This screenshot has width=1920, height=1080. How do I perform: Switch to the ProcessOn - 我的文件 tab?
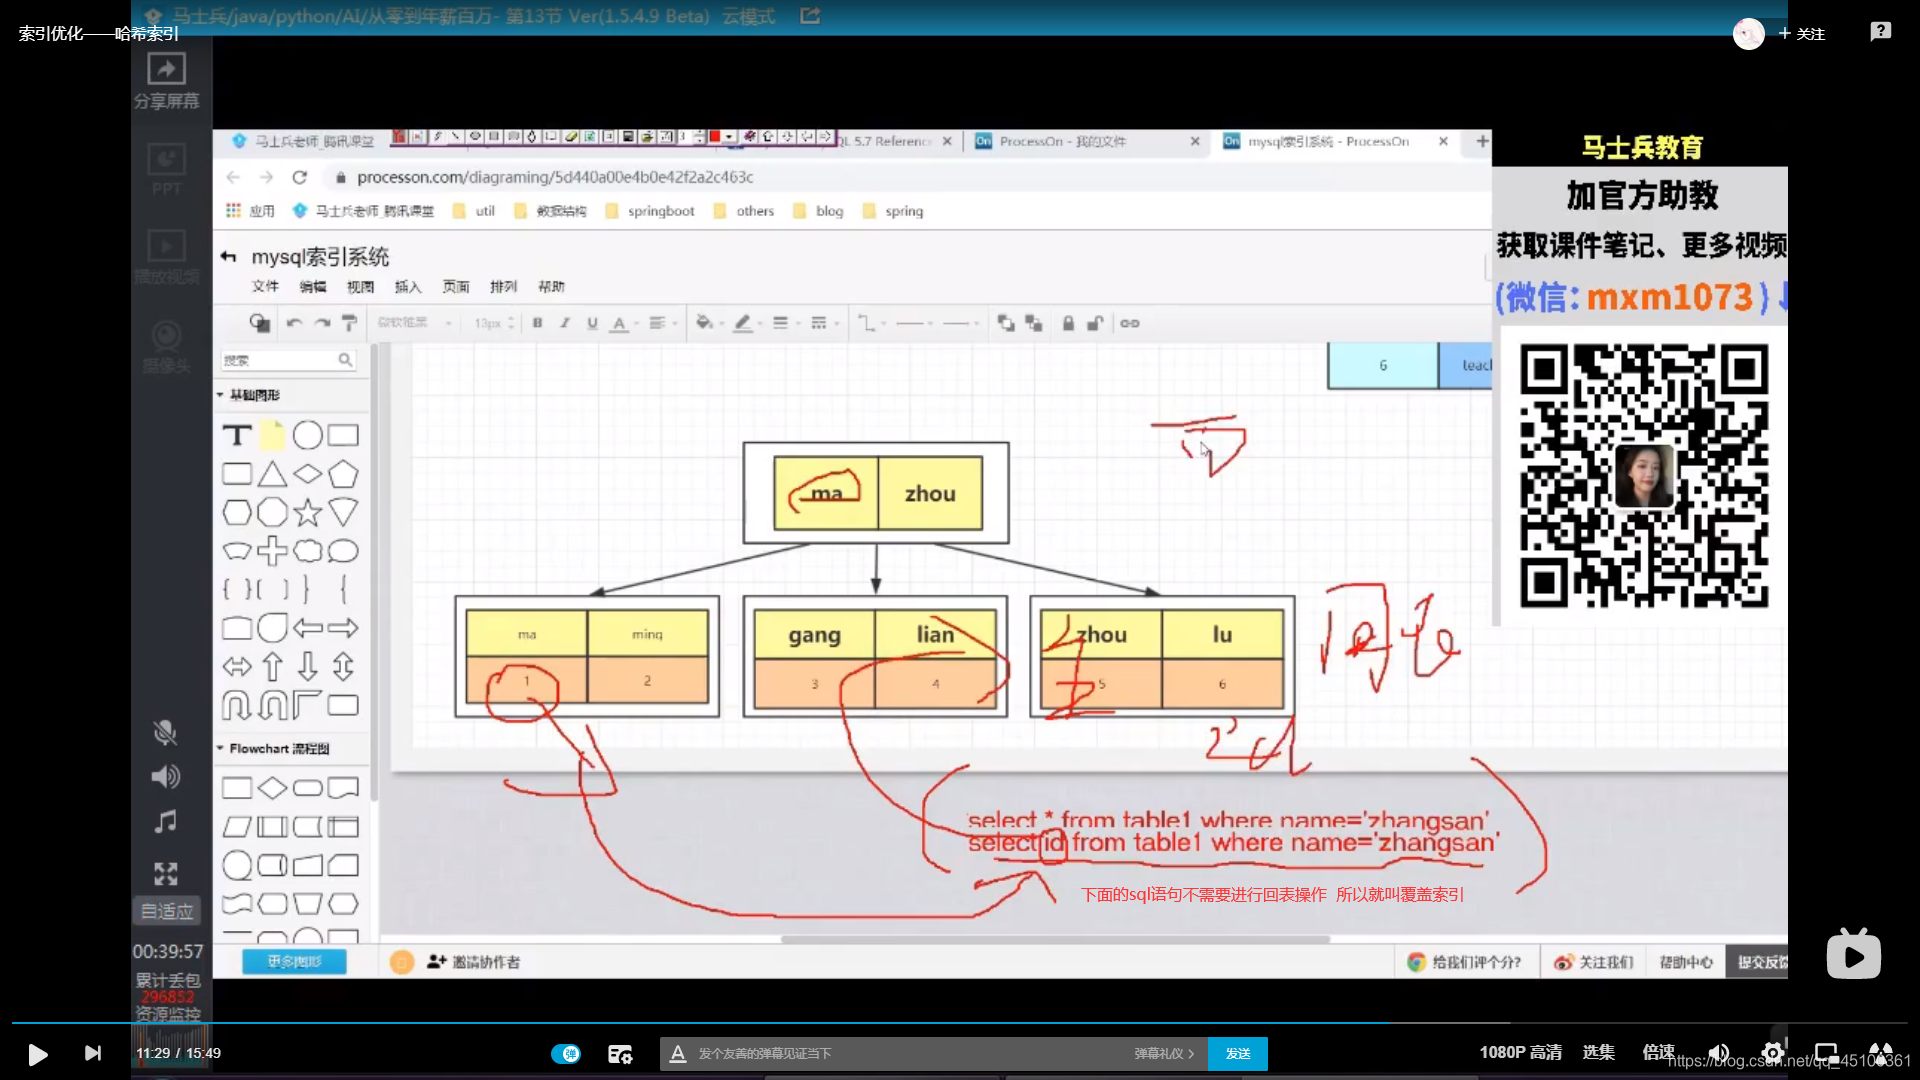pyautogui.click(x=1062, y=142)
